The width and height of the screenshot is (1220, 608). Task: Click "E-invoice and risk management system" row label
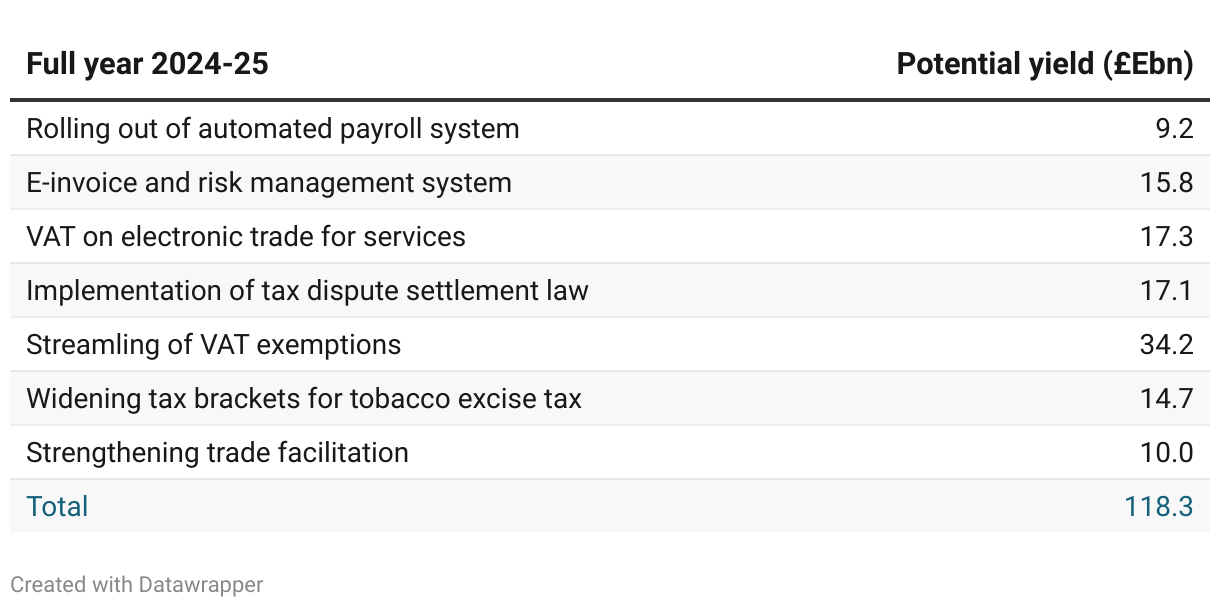click(268, 183)
